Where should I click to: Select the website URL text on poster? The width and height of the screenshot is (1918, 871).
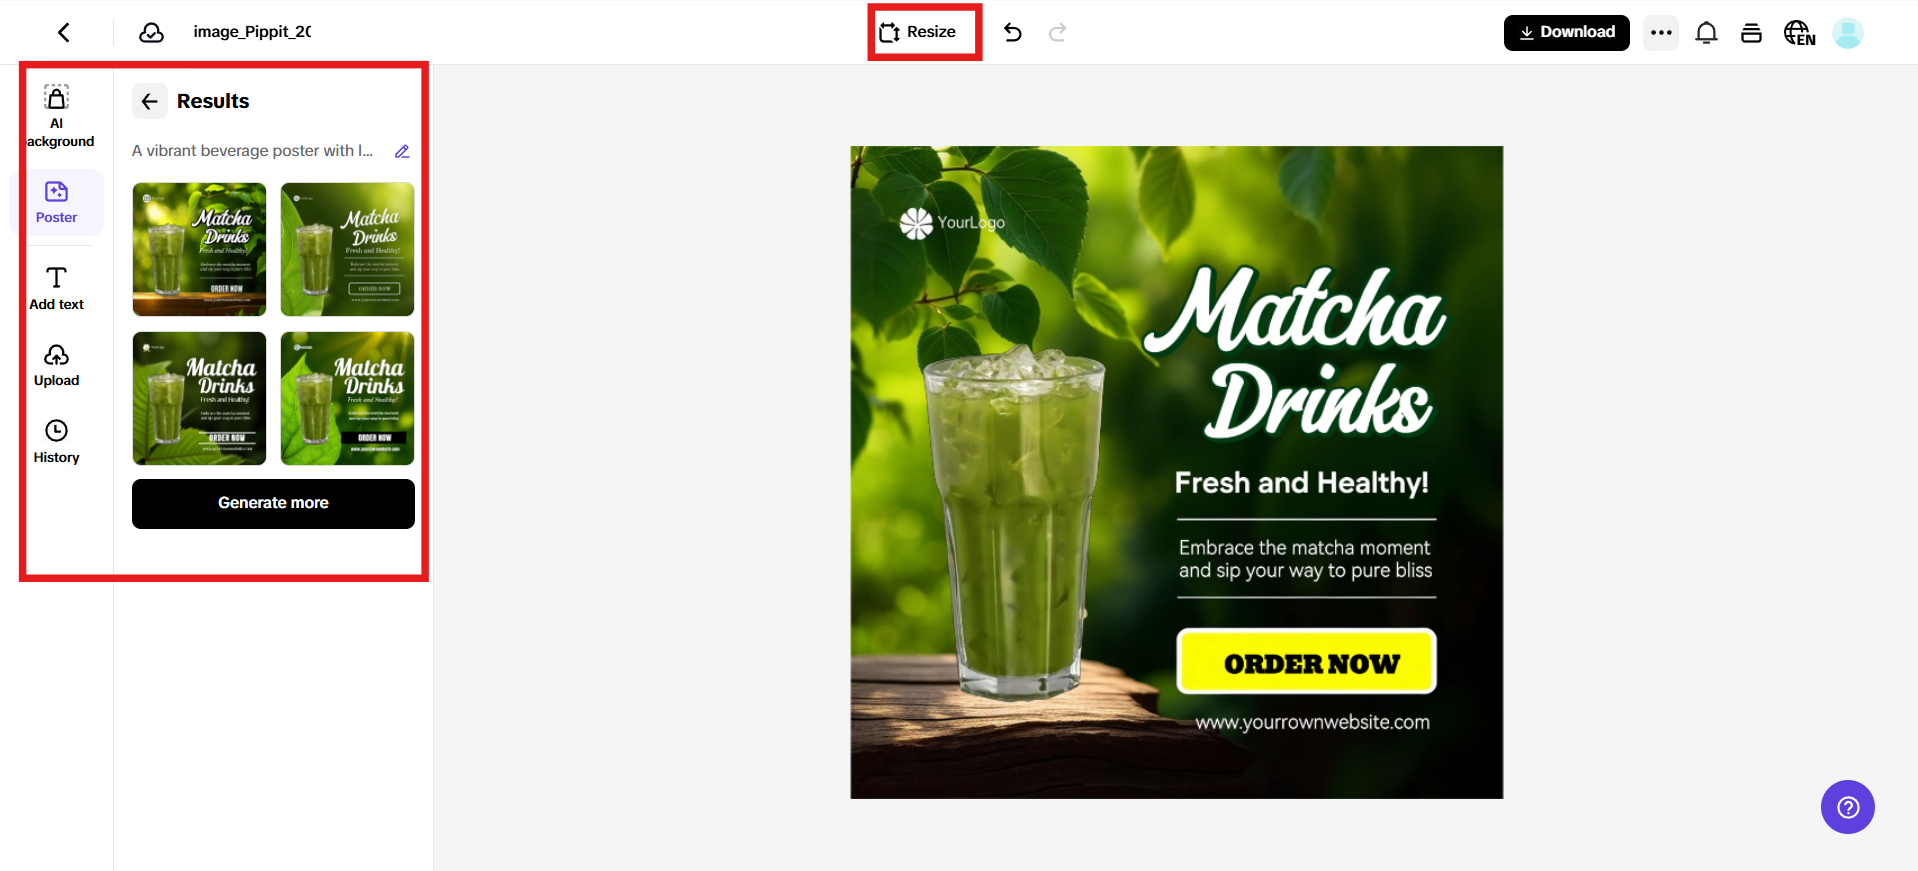(x=1312, y=722)
